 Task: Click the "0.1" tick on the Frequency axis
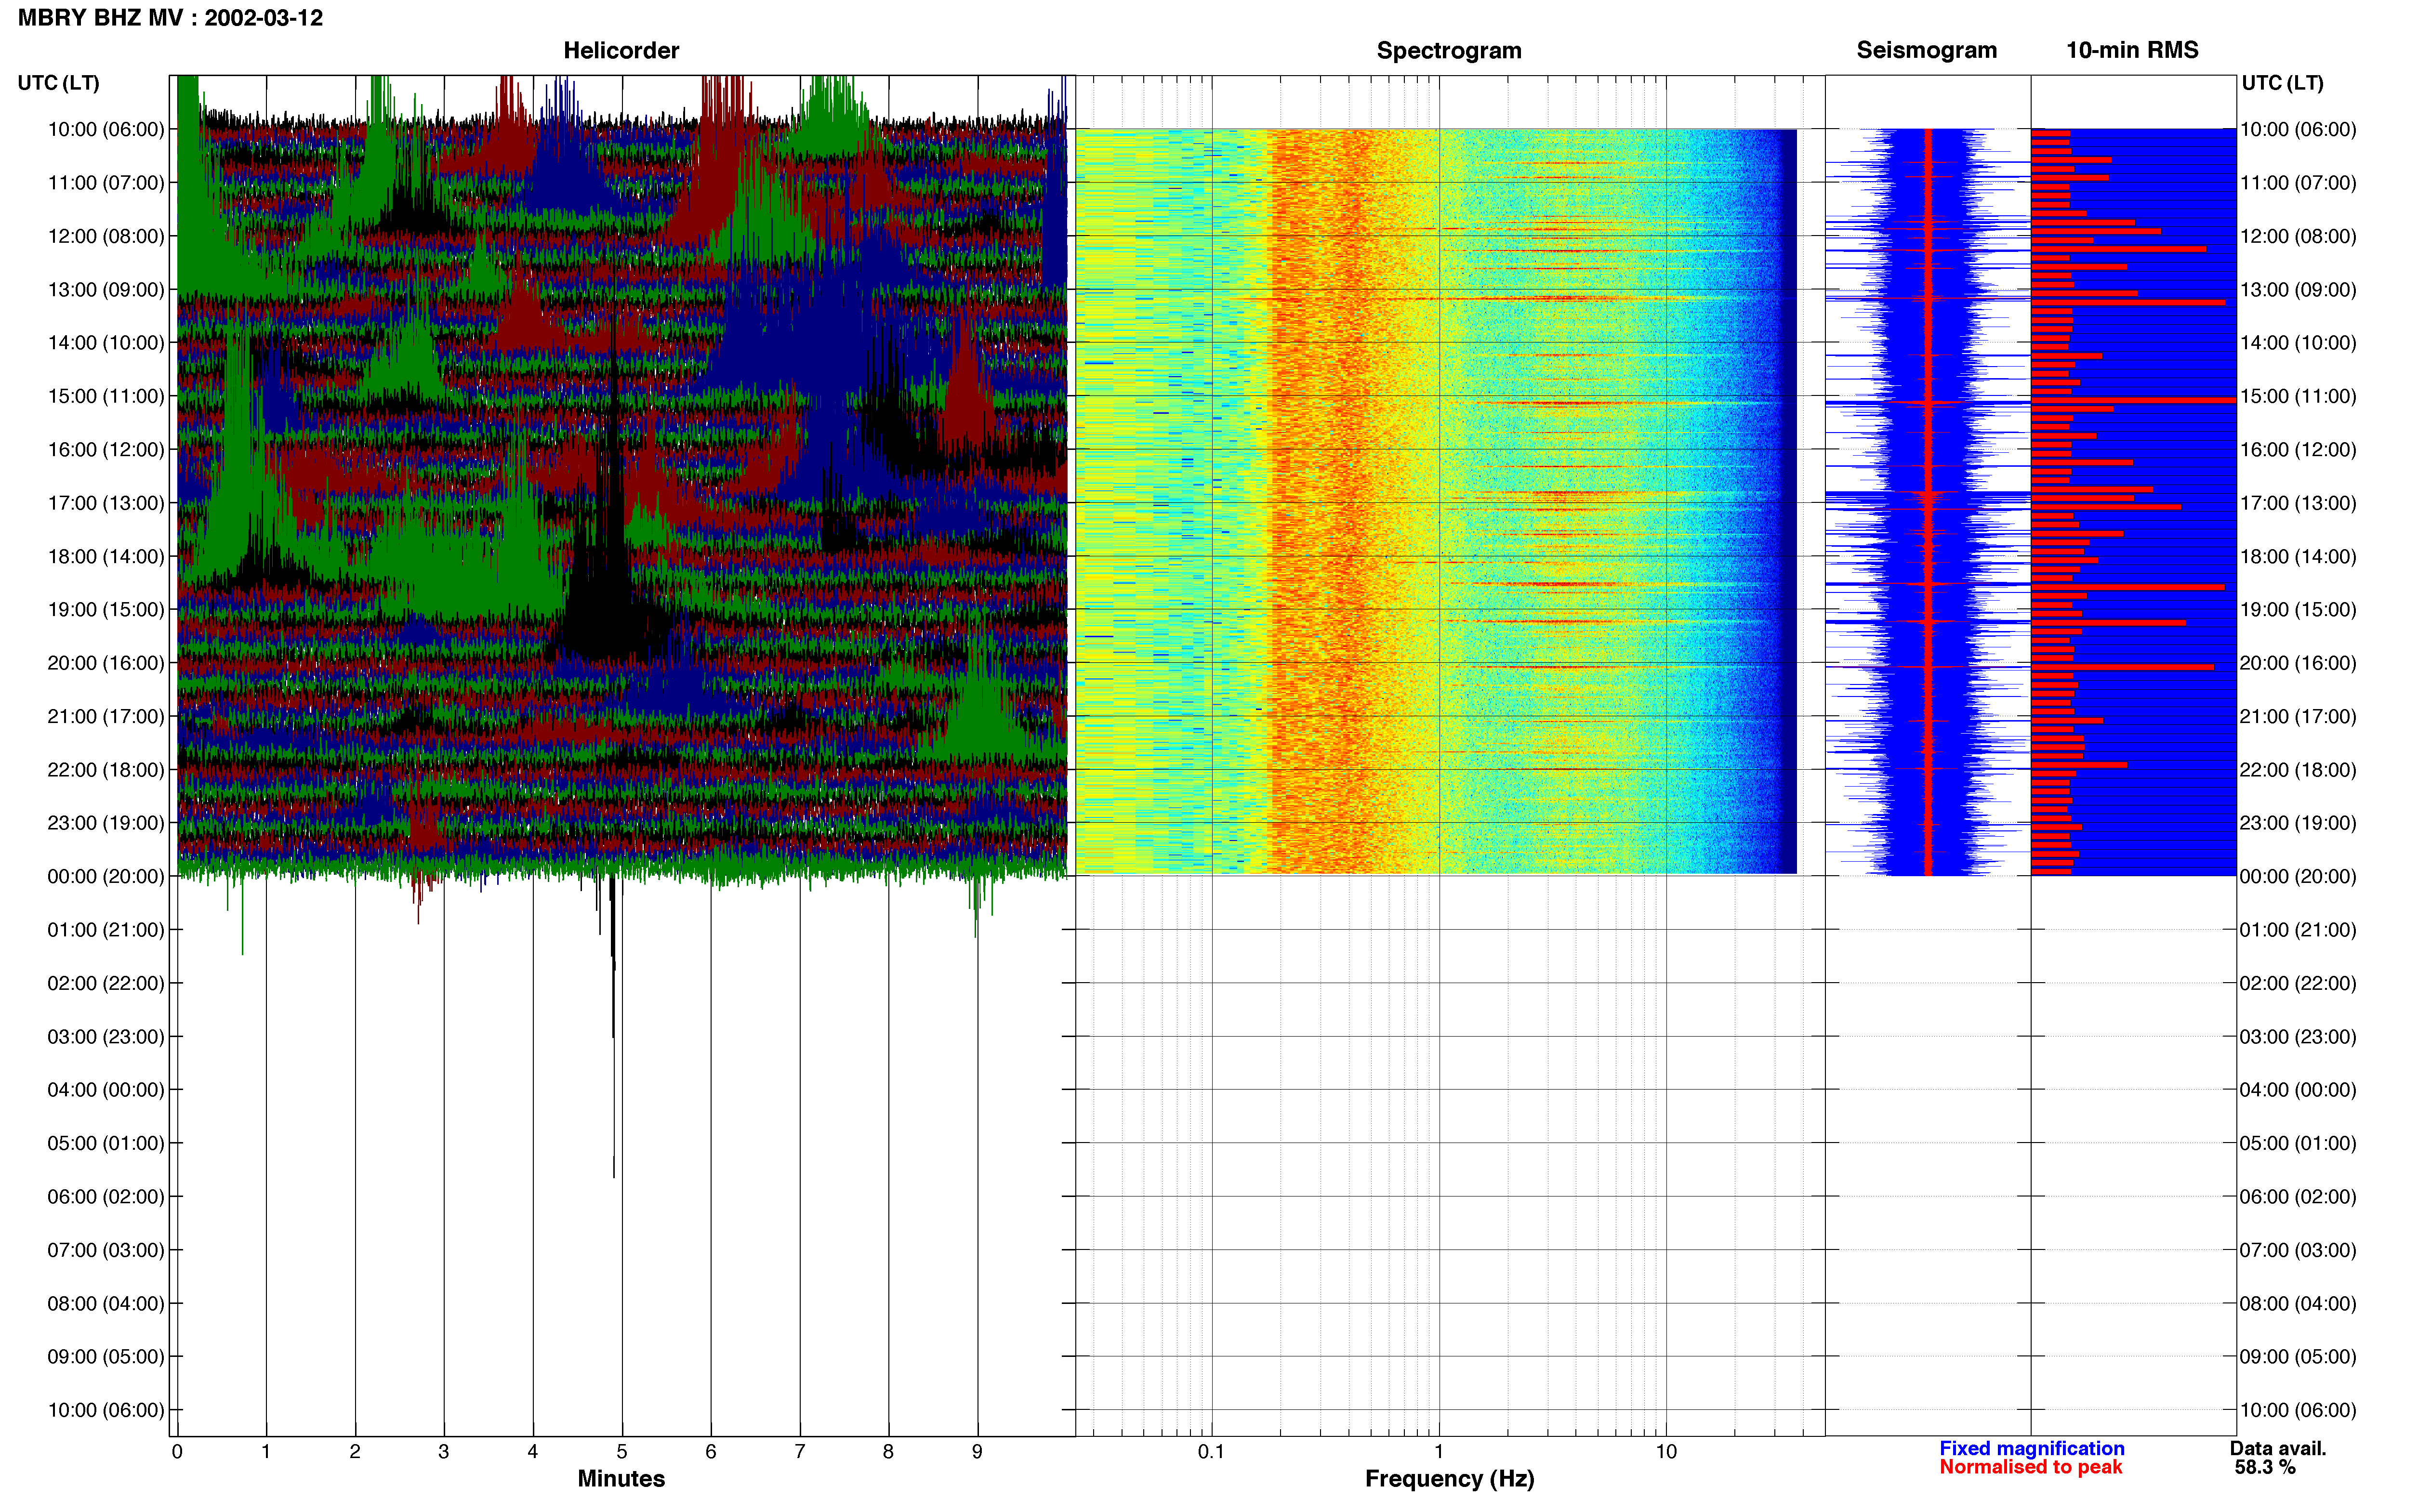pyautogui.click(x=1211, y=1451)
